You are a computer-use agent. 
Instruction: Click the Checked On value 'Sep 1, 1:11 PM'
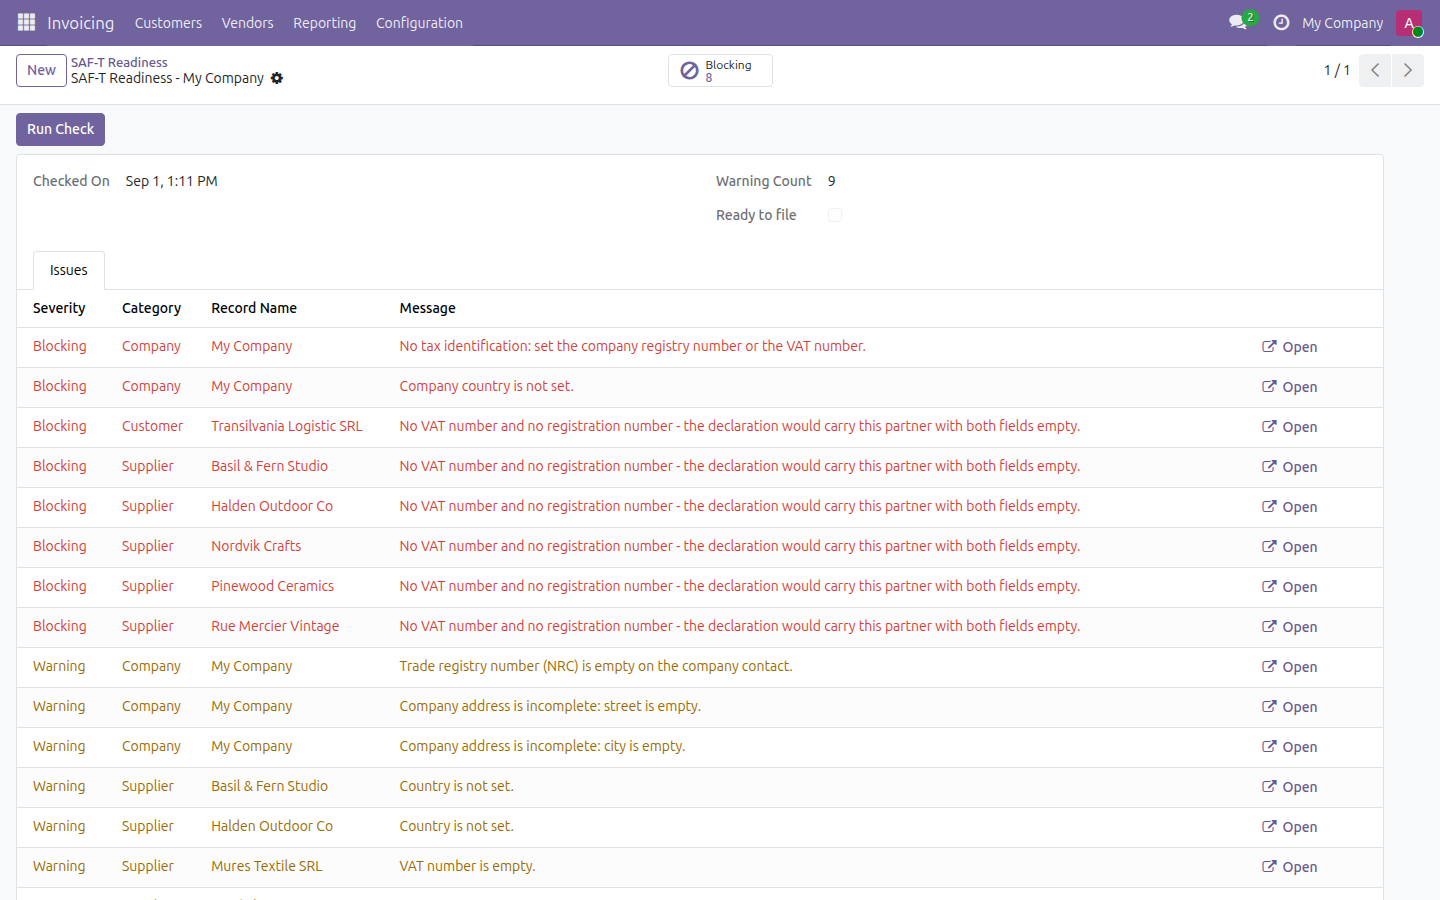point(171,181)
